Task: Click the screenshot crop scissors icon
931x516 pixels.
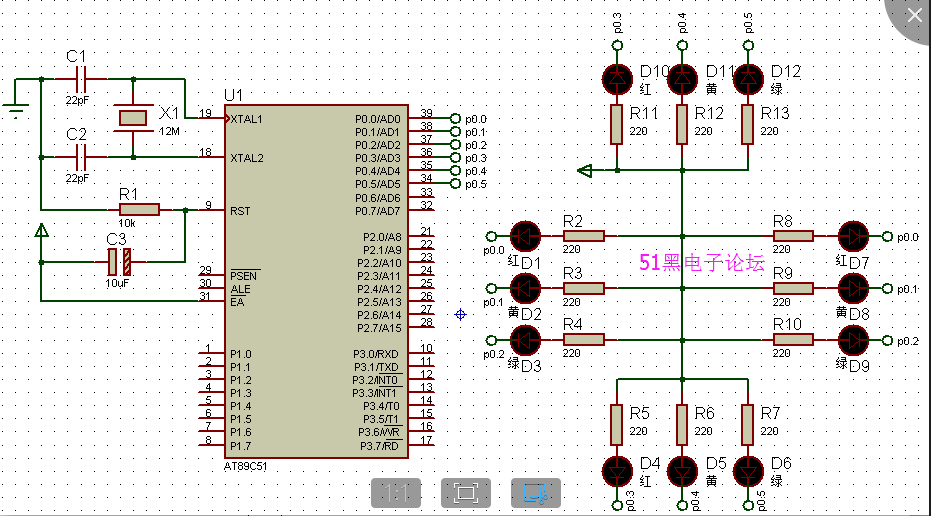Action: pos(536,493)
